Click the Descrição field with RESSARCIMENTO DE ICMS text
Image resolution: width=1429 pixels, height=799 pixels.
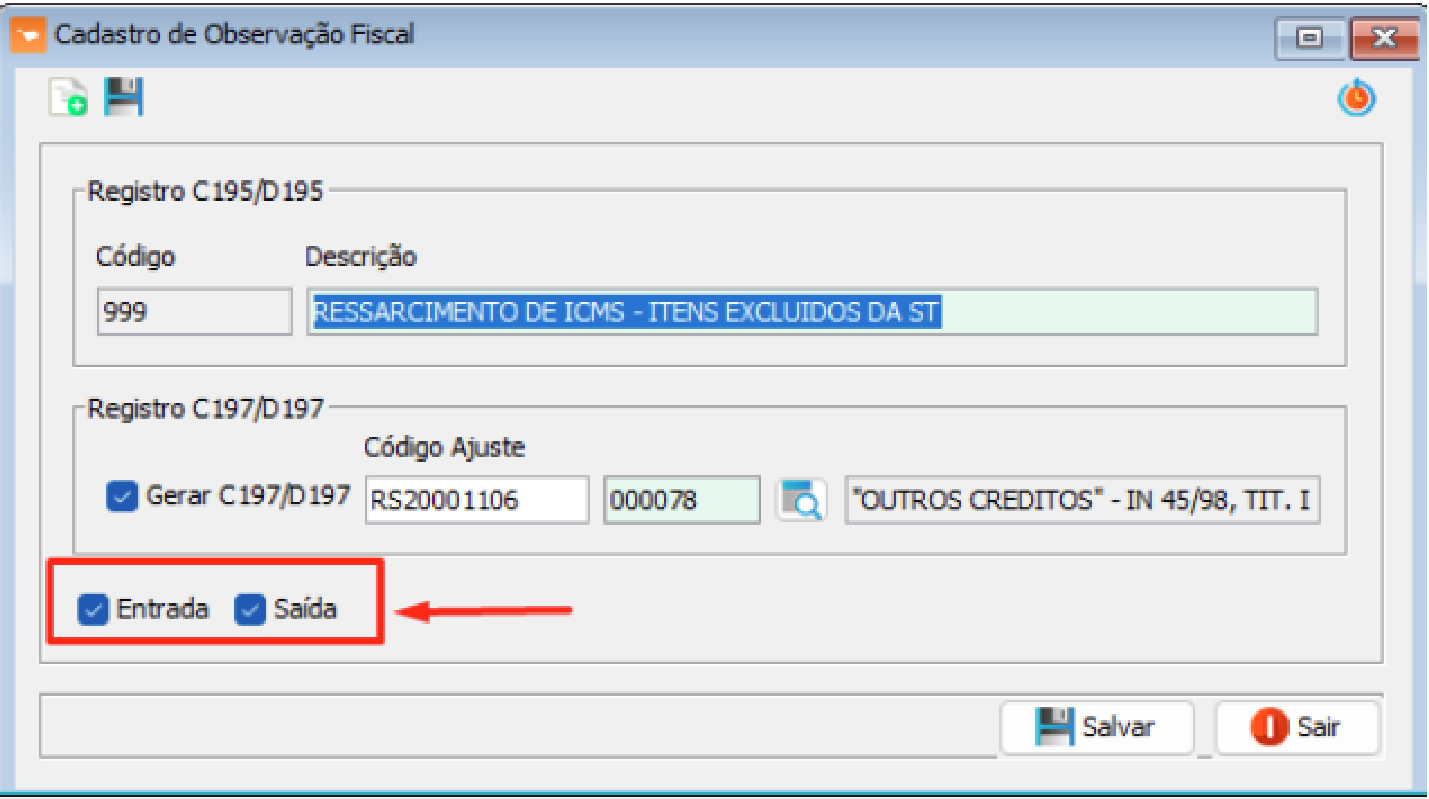point(811,312)
